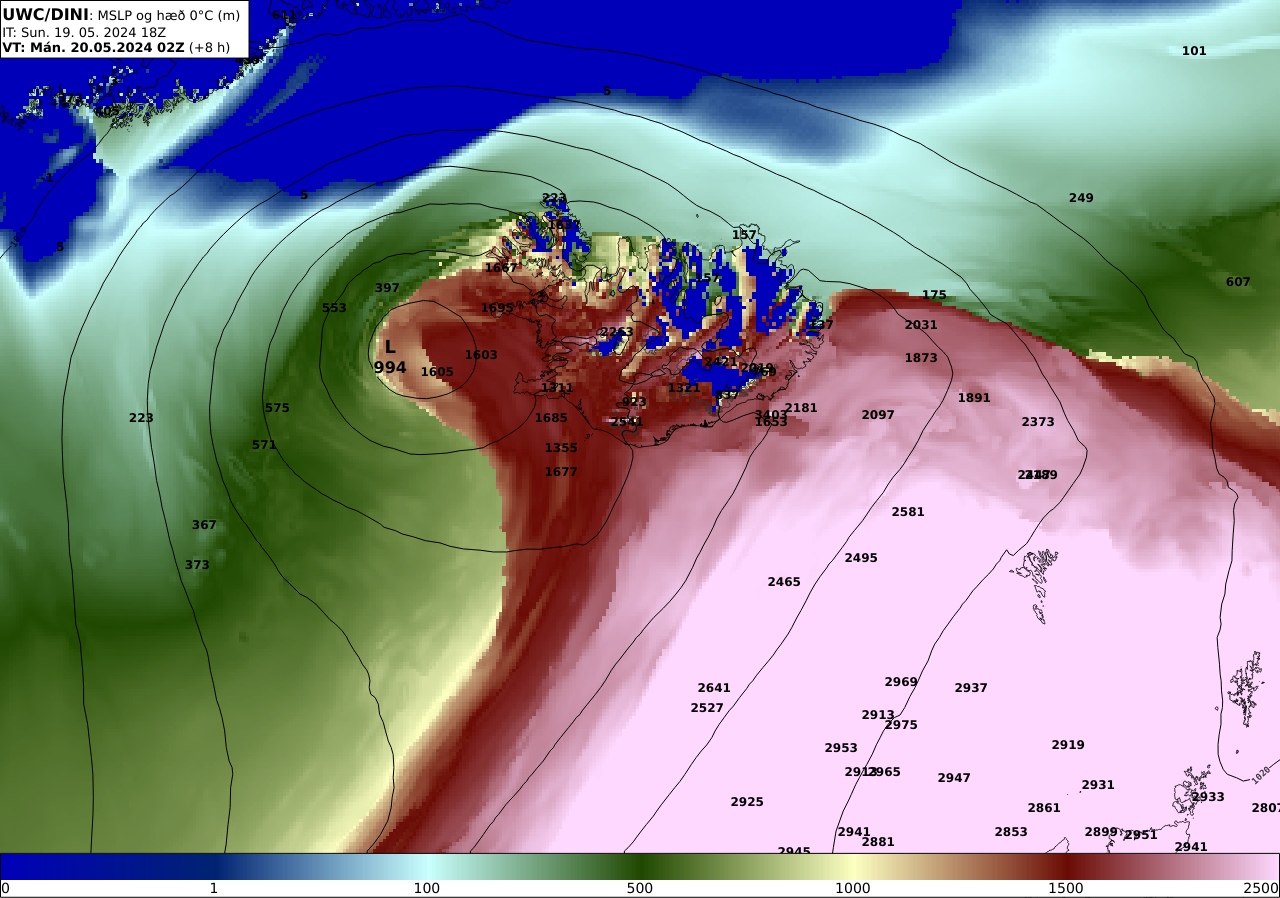Screen dimensions: 1280x898
Task: Click the 1677 height label
Action: click(x=561, y=472)
